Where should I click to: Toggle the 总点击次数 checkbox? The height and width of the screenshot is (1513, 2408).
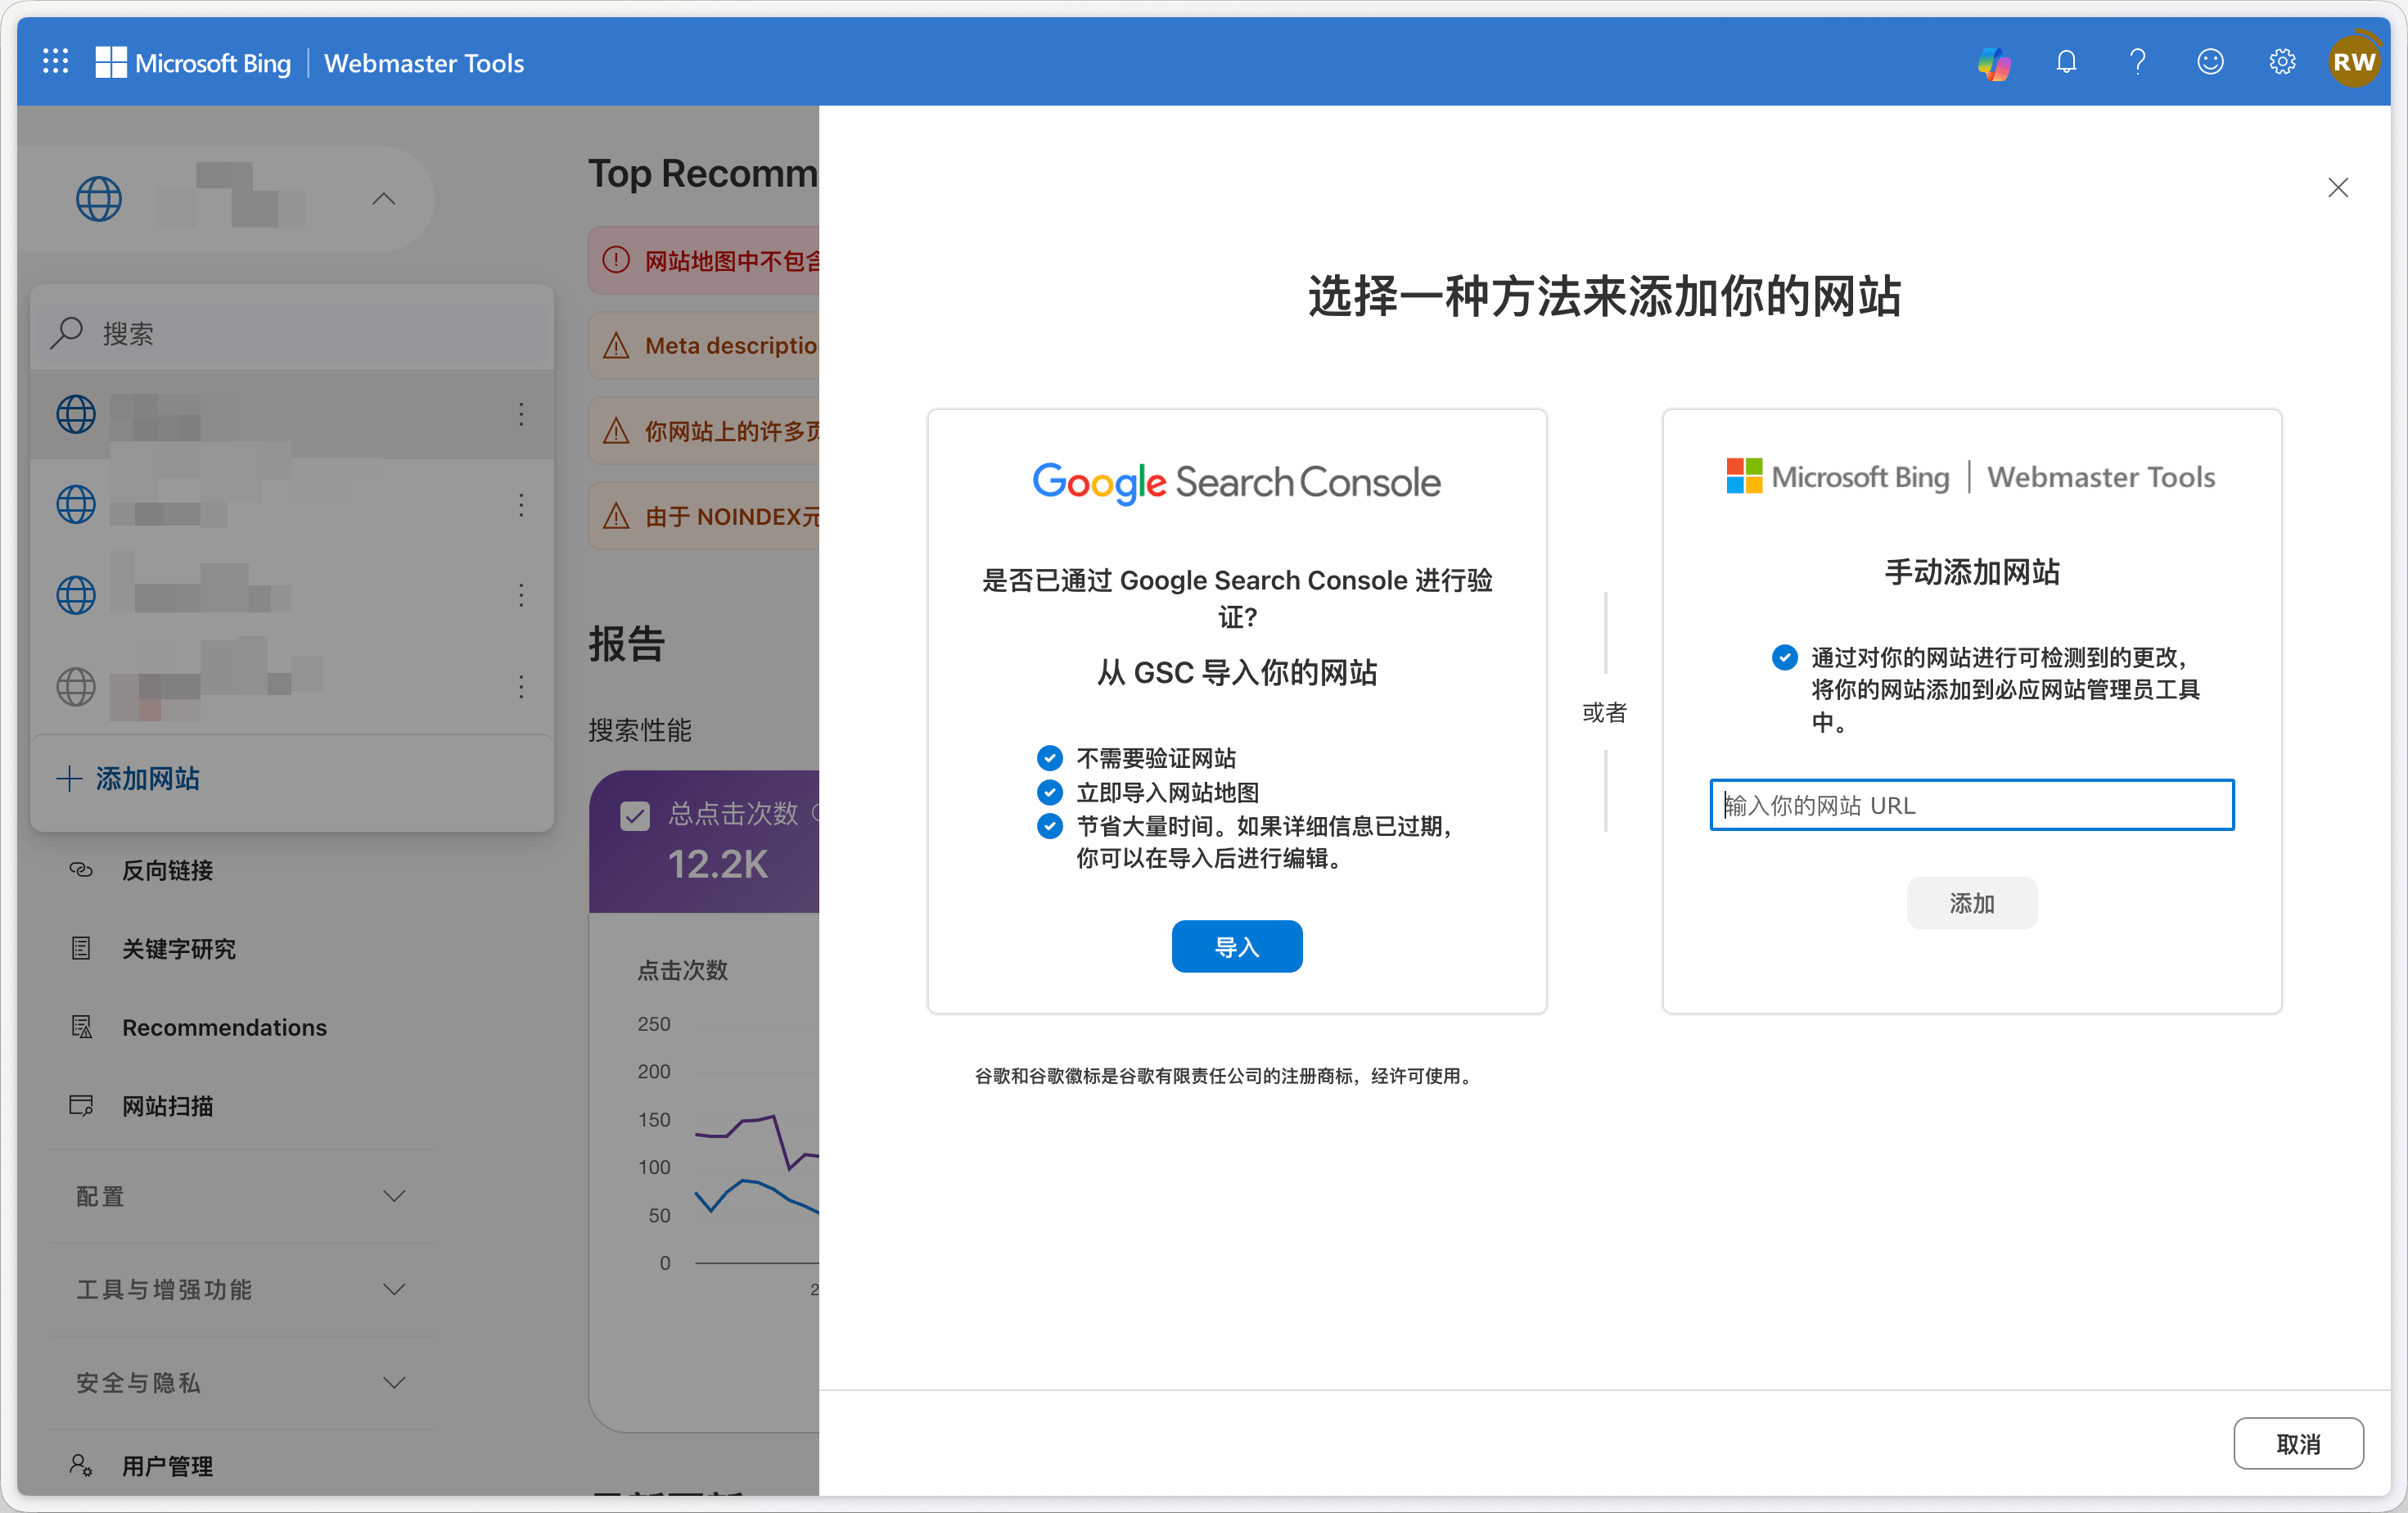pyautogui.click(x=634, y=815)
